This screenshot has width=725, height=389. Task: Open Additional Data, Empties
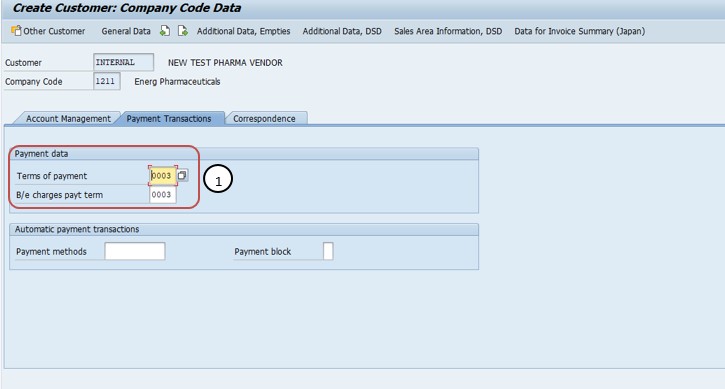click(243, 31)
